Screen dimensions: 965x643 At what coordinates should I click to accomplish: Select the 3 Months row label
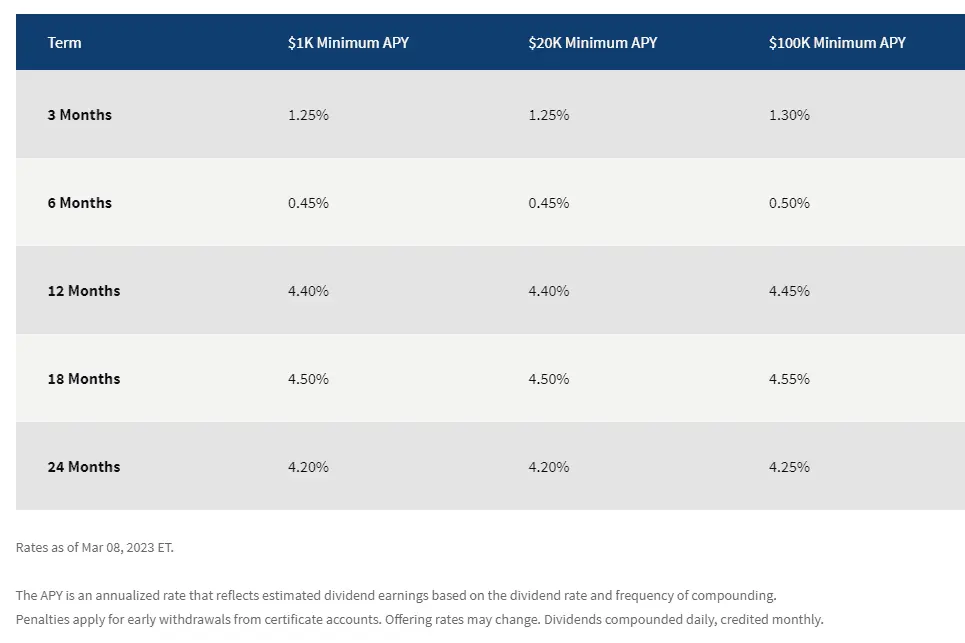click(80, 115)
